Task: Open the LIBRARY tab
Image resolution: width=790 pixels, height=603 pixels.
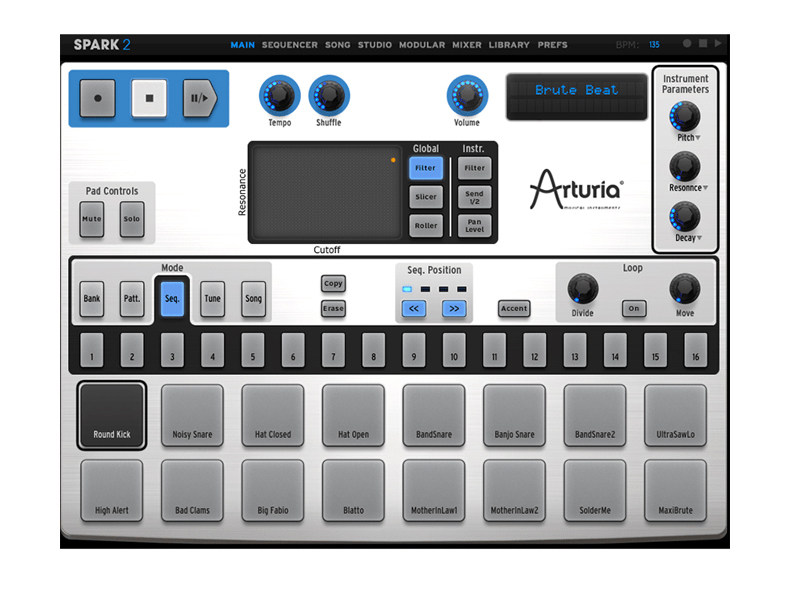Action: click(509, 45)
